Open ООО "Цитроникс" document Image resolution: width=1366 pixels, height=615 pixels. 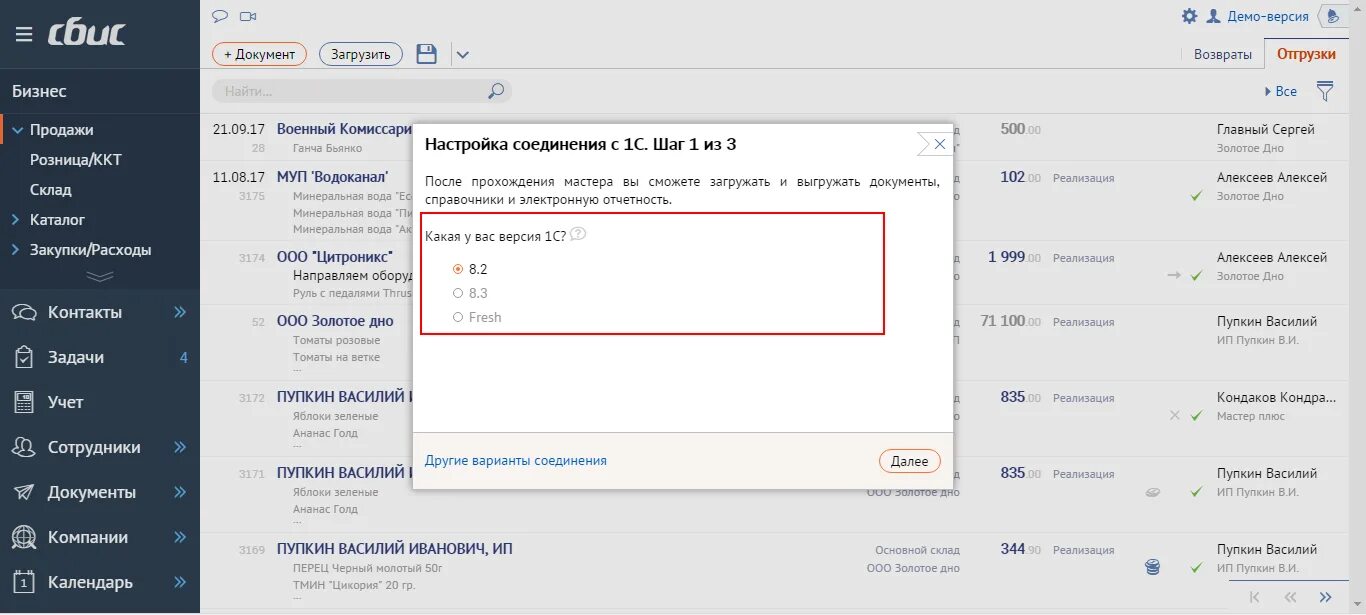click(335, 257)
